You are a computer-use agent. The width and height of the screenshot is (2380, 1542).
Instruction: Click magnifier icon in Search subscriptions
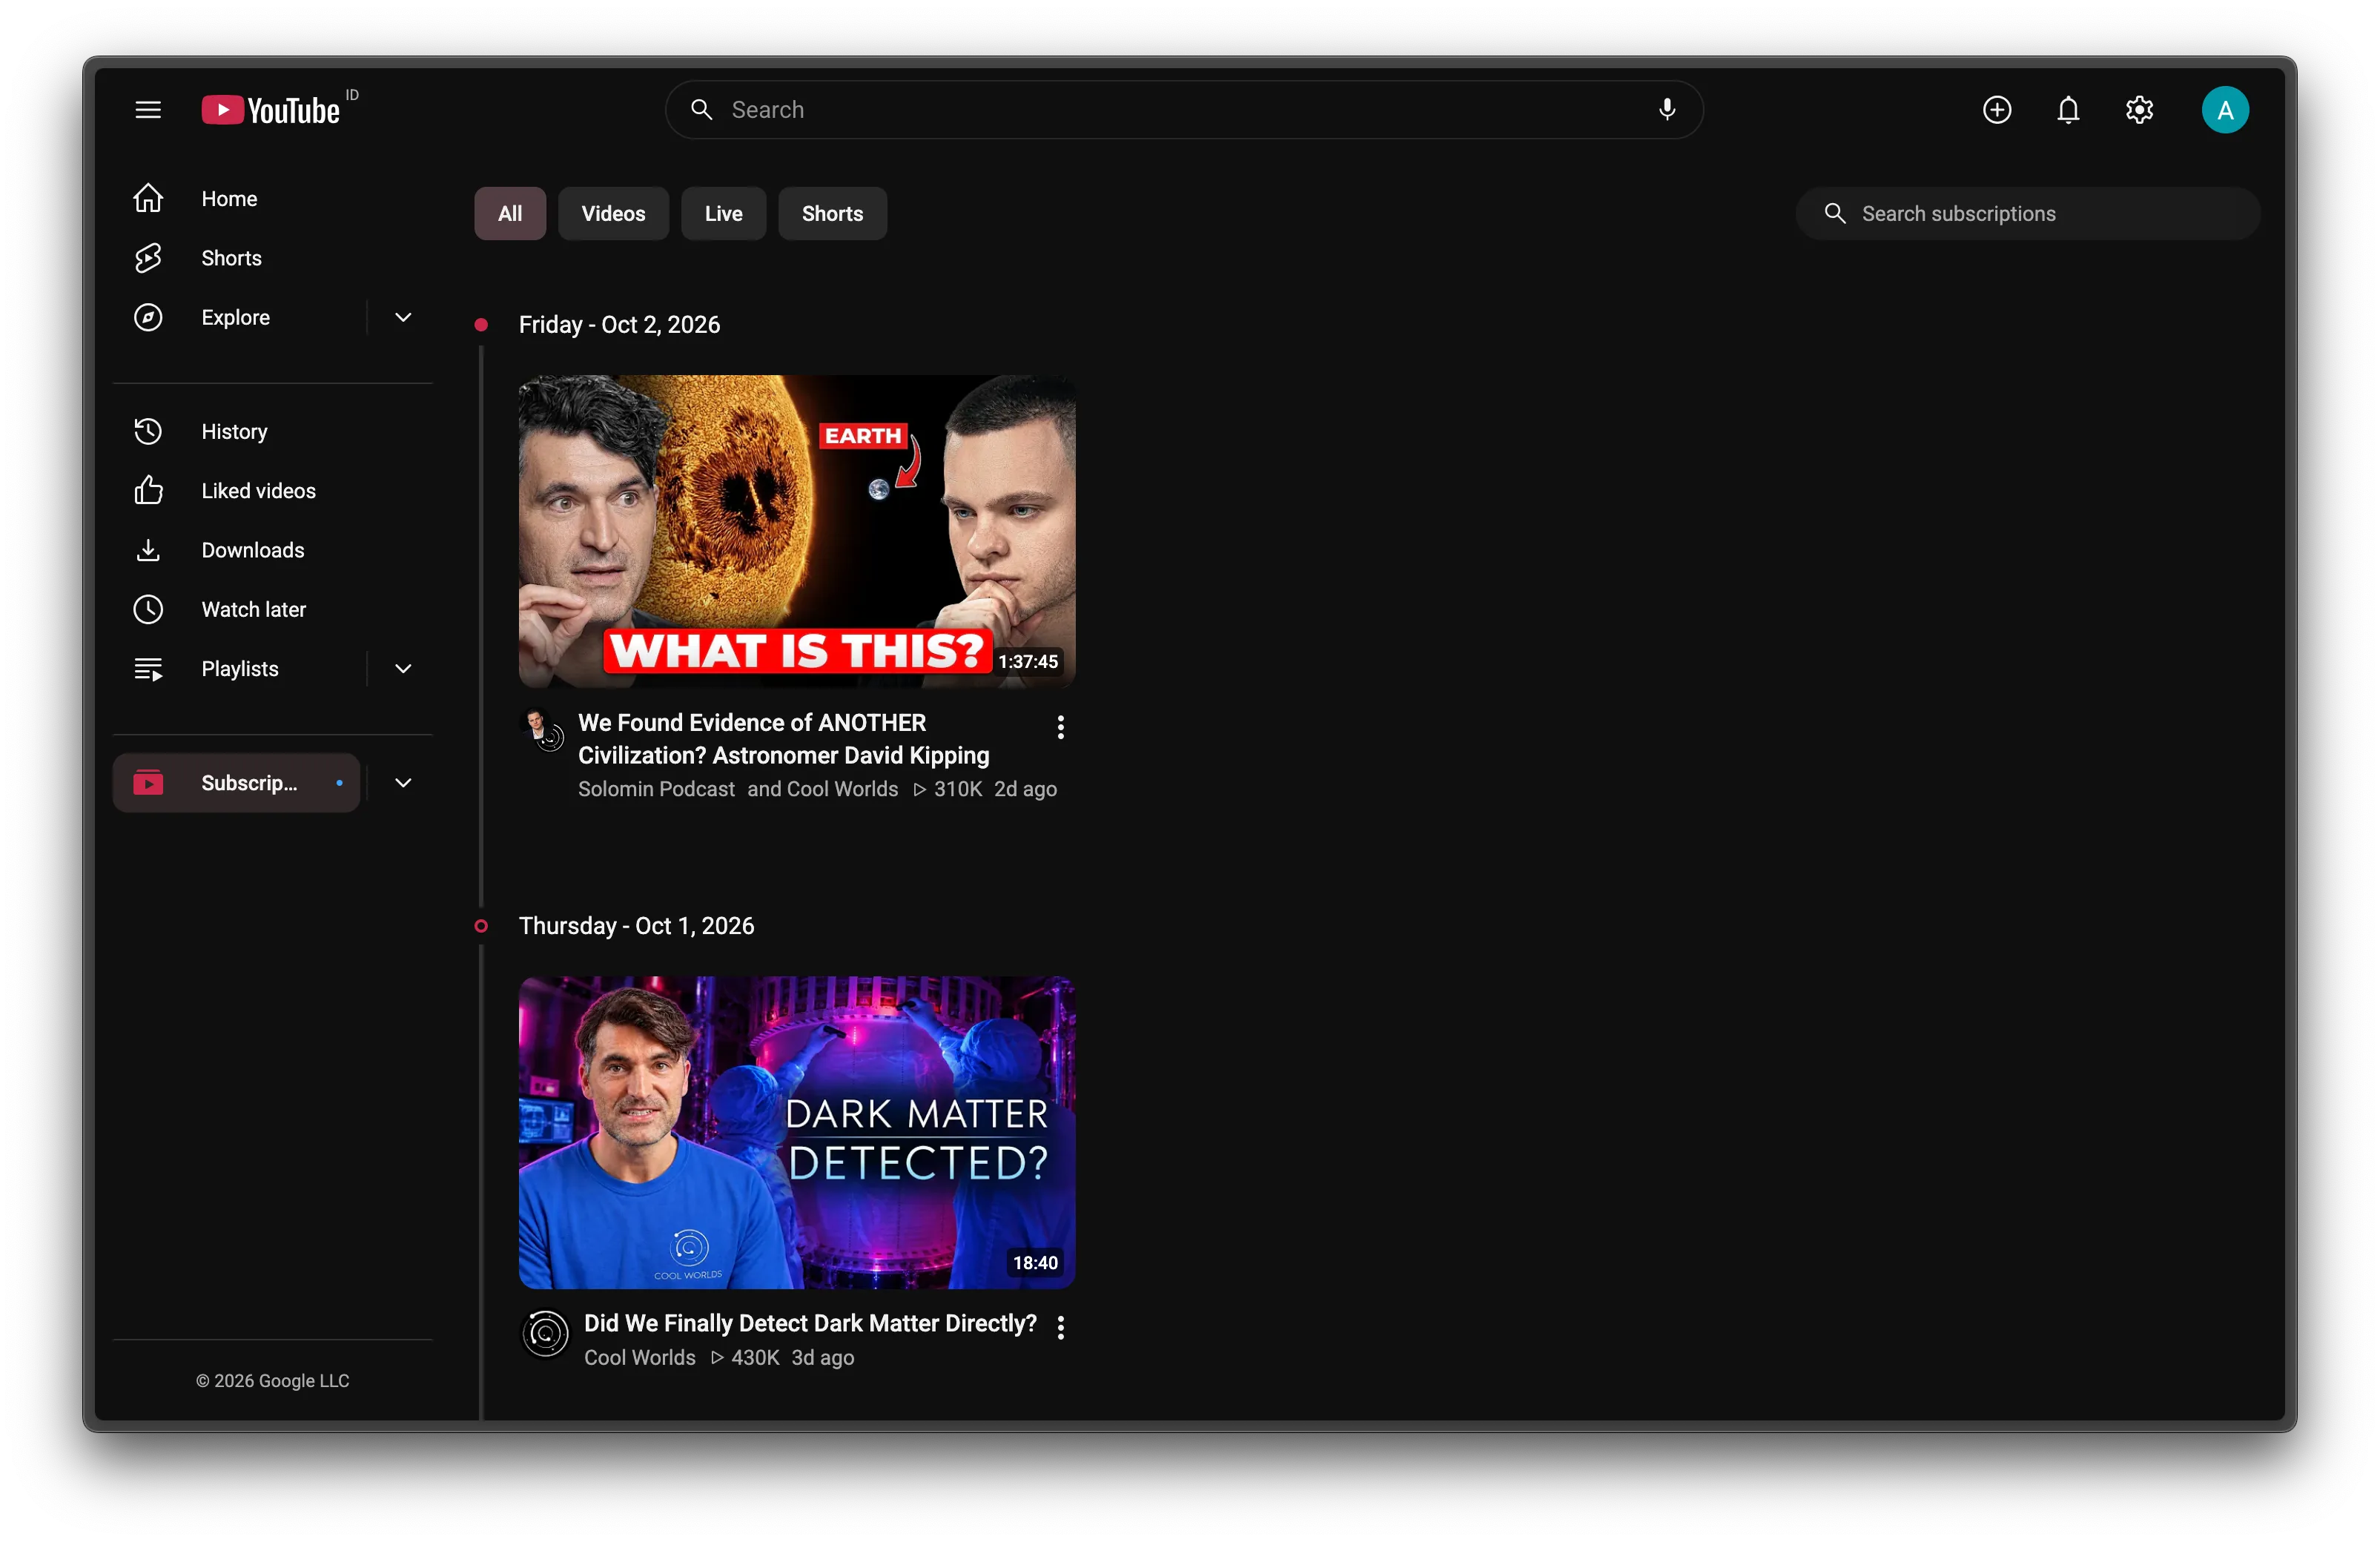pos(1834,213)
